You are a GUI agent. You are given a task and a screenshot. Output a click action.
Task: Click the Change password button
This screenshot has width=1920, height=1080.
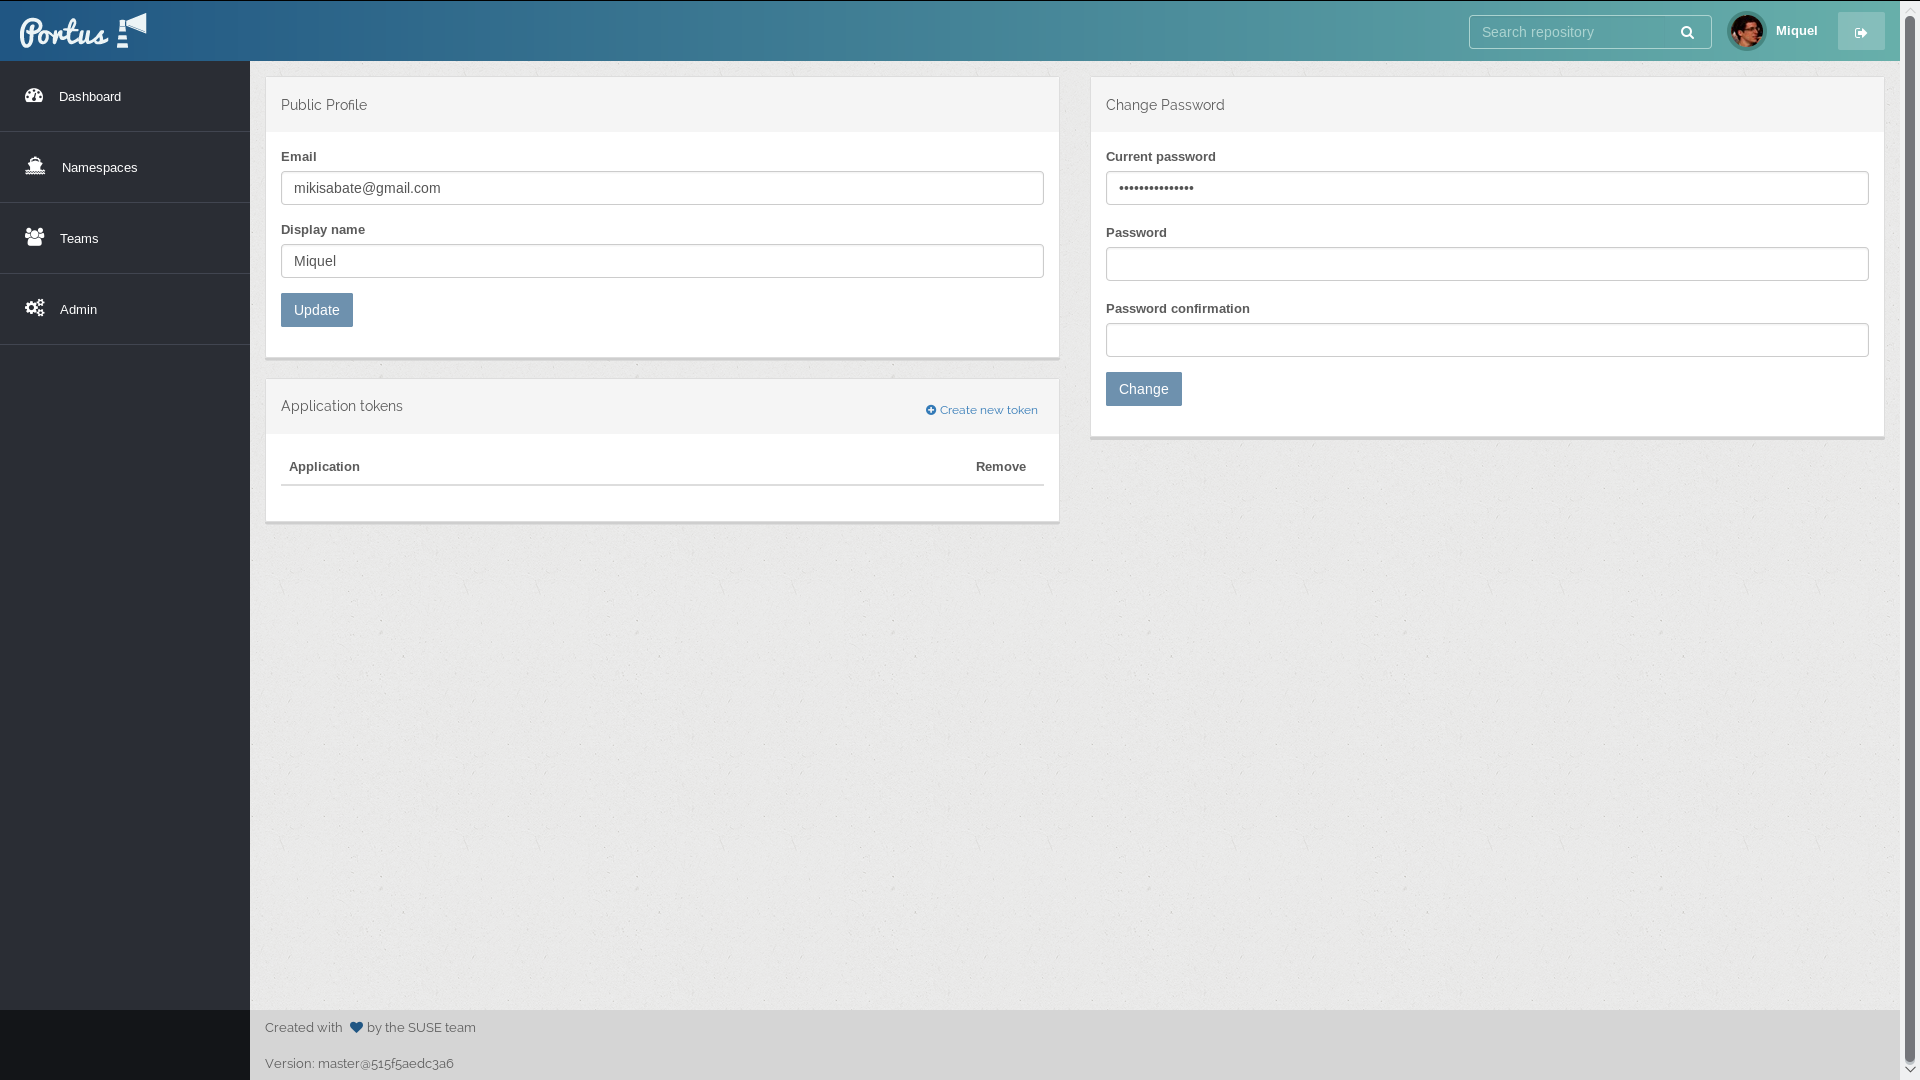coord(1143,388)
